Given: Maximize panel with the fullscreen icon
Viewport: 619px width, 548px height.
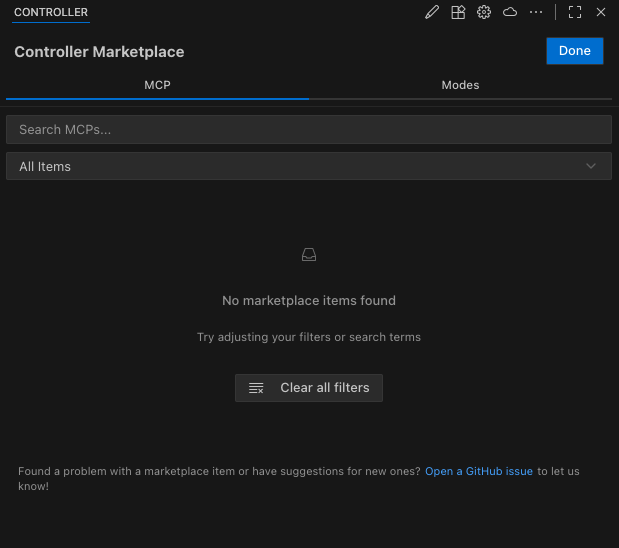Looking at the screenshot, I should click(575, 12).
